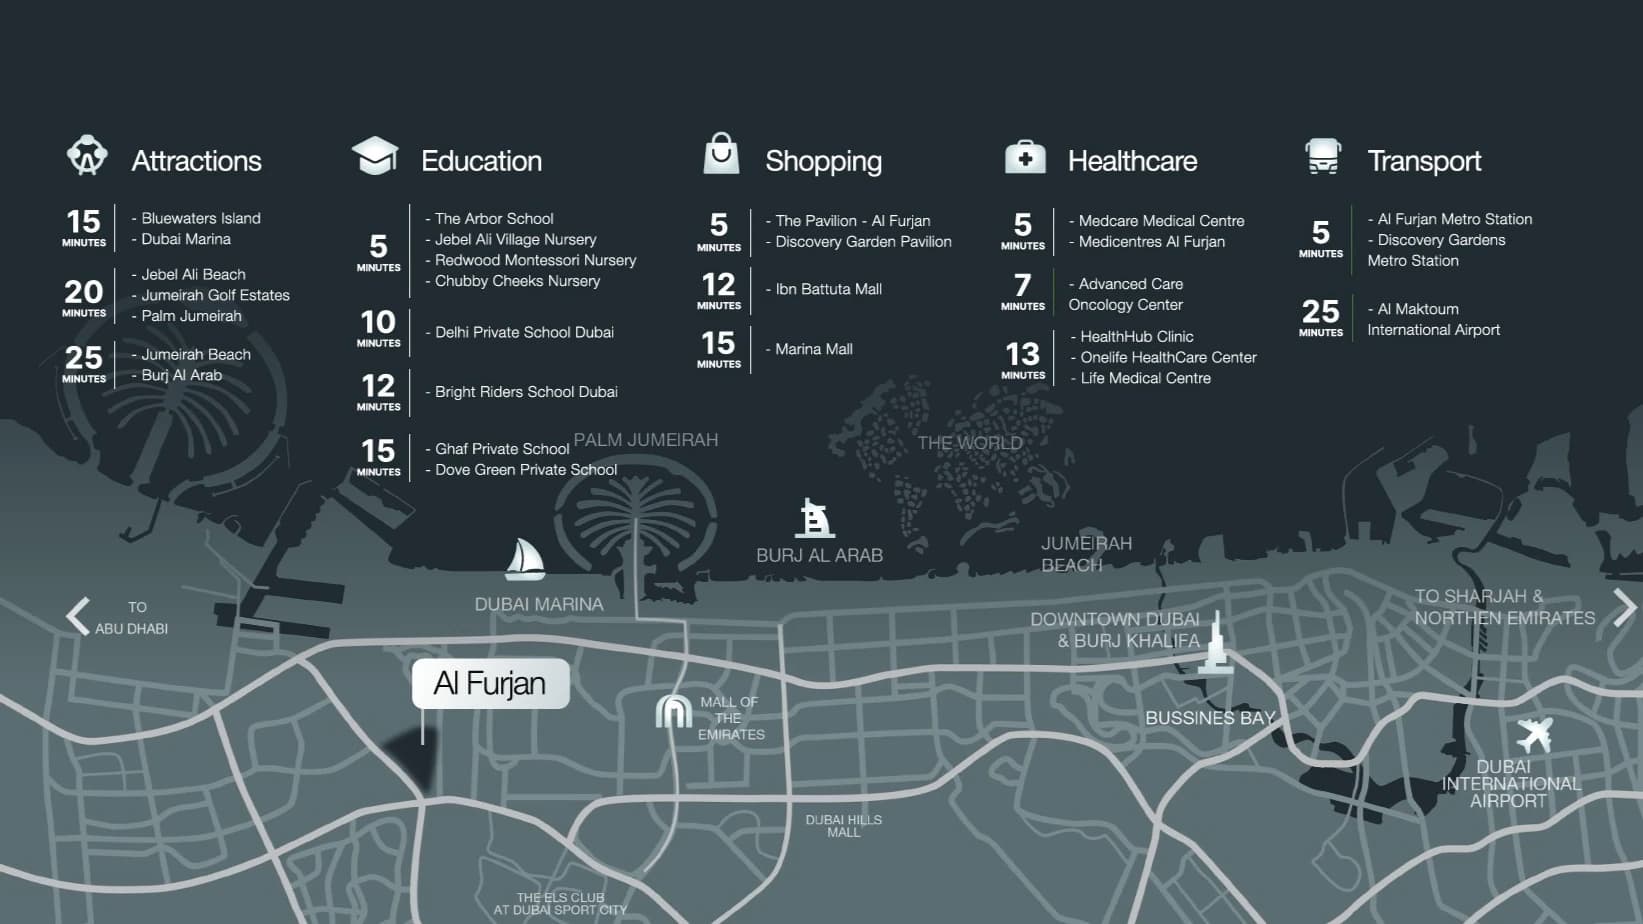The height and width of the screenshot is (924, 1643).
Task: Click the Dubai International Airport plane icon
Action: coord(1534,735)
